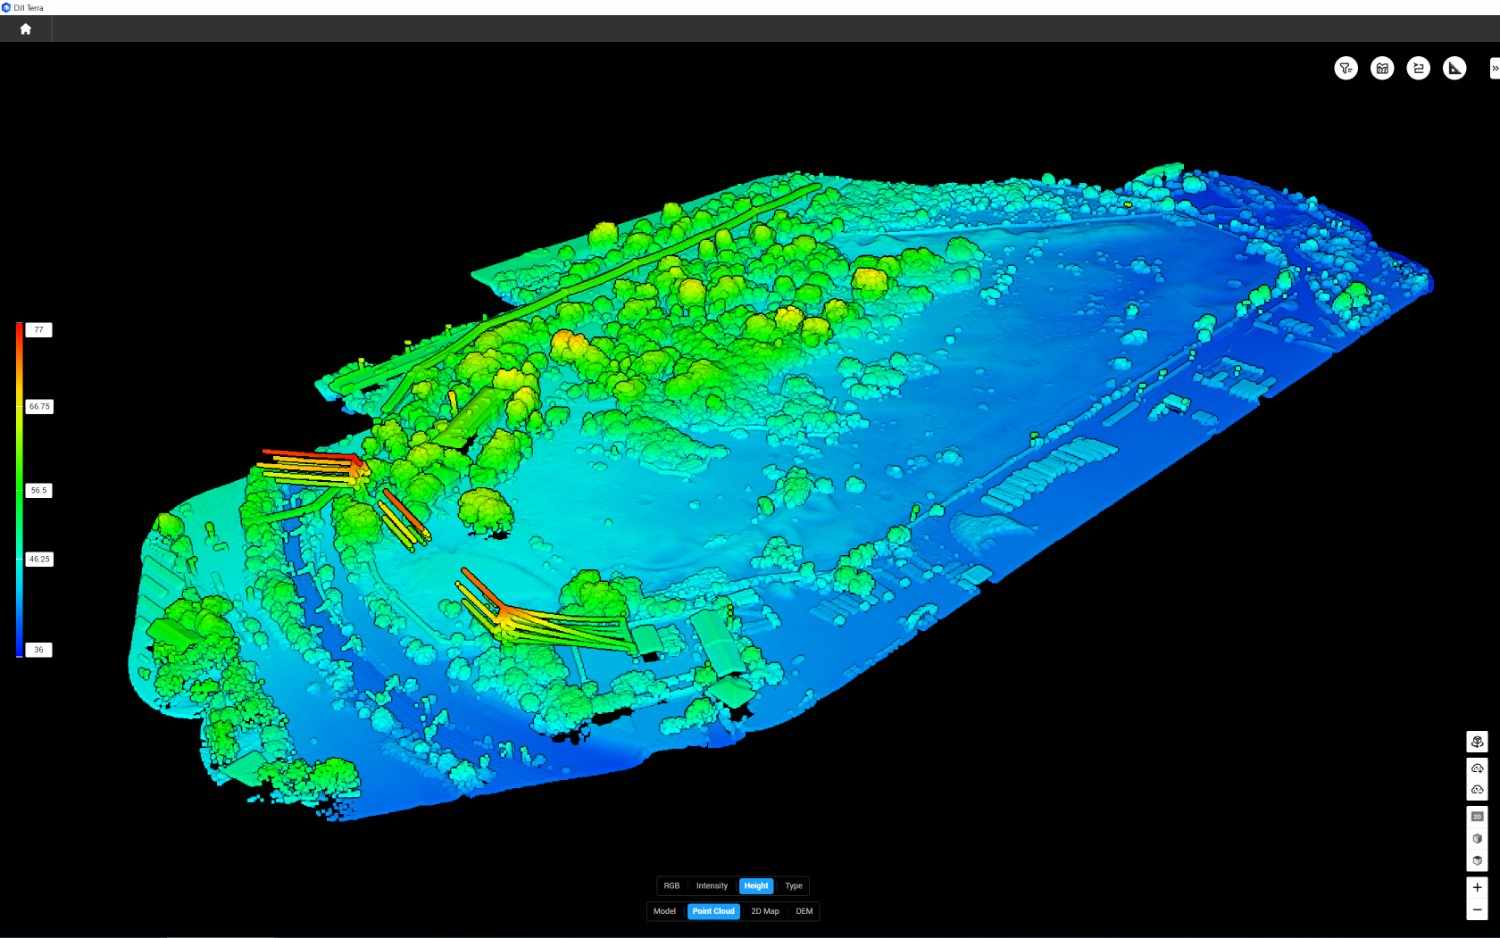Switch to 2D view icon
The image size is (1500, 938).
[x=1477, y=817]
